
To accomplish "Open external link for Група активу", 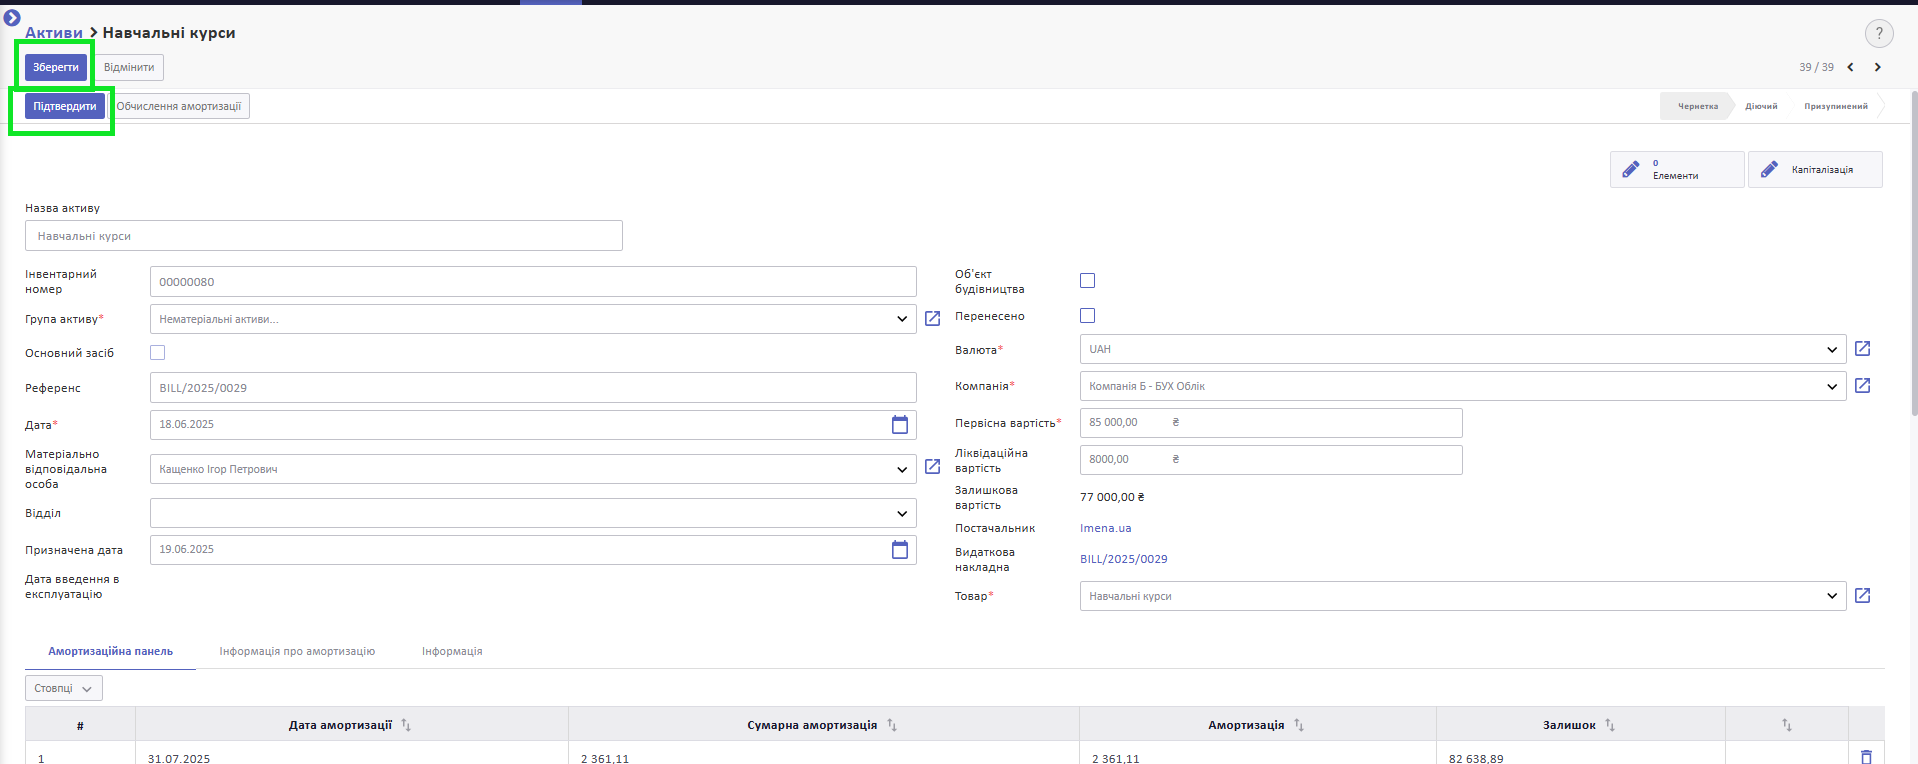I will click(x=932, y=318).
